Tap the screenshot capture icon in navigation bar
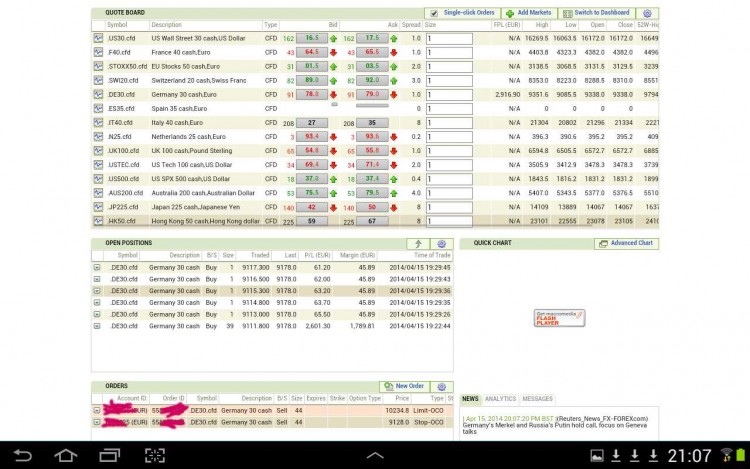Screen dimensions: 750x469 point(155,455)
